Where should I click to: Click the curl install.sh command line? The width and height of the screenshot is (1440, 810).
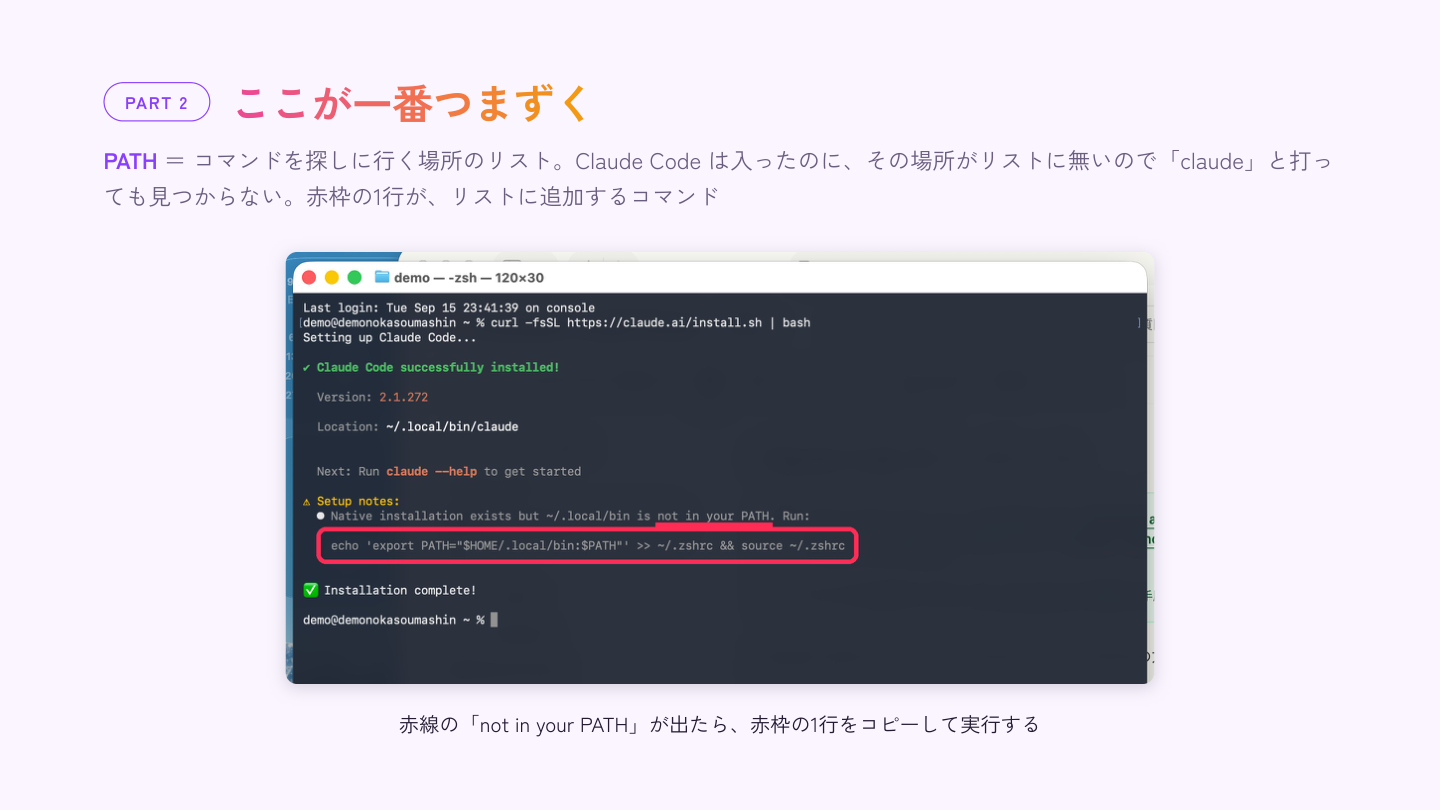[556, 323]
